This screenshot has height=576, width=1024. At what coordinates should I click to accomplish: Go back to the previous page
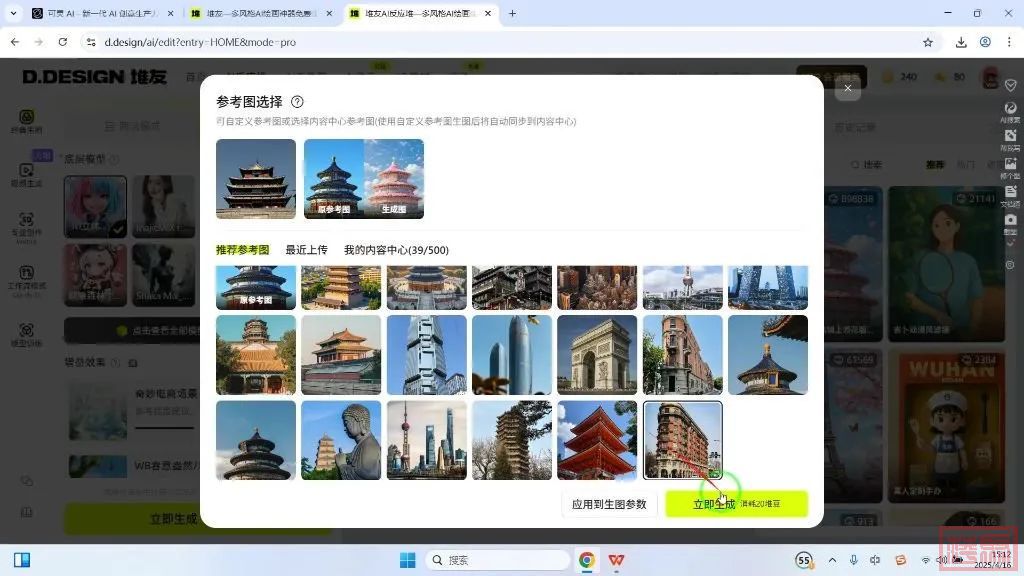point(15,42)
